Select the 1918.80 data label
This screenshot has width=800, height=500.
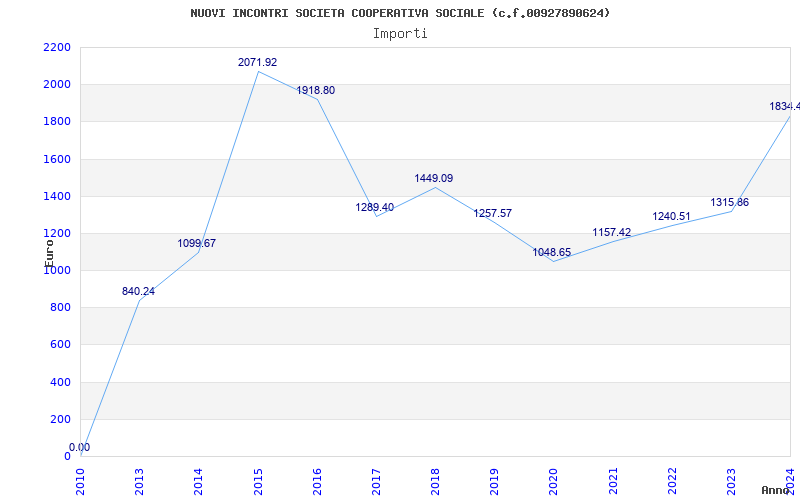point(316,90)
